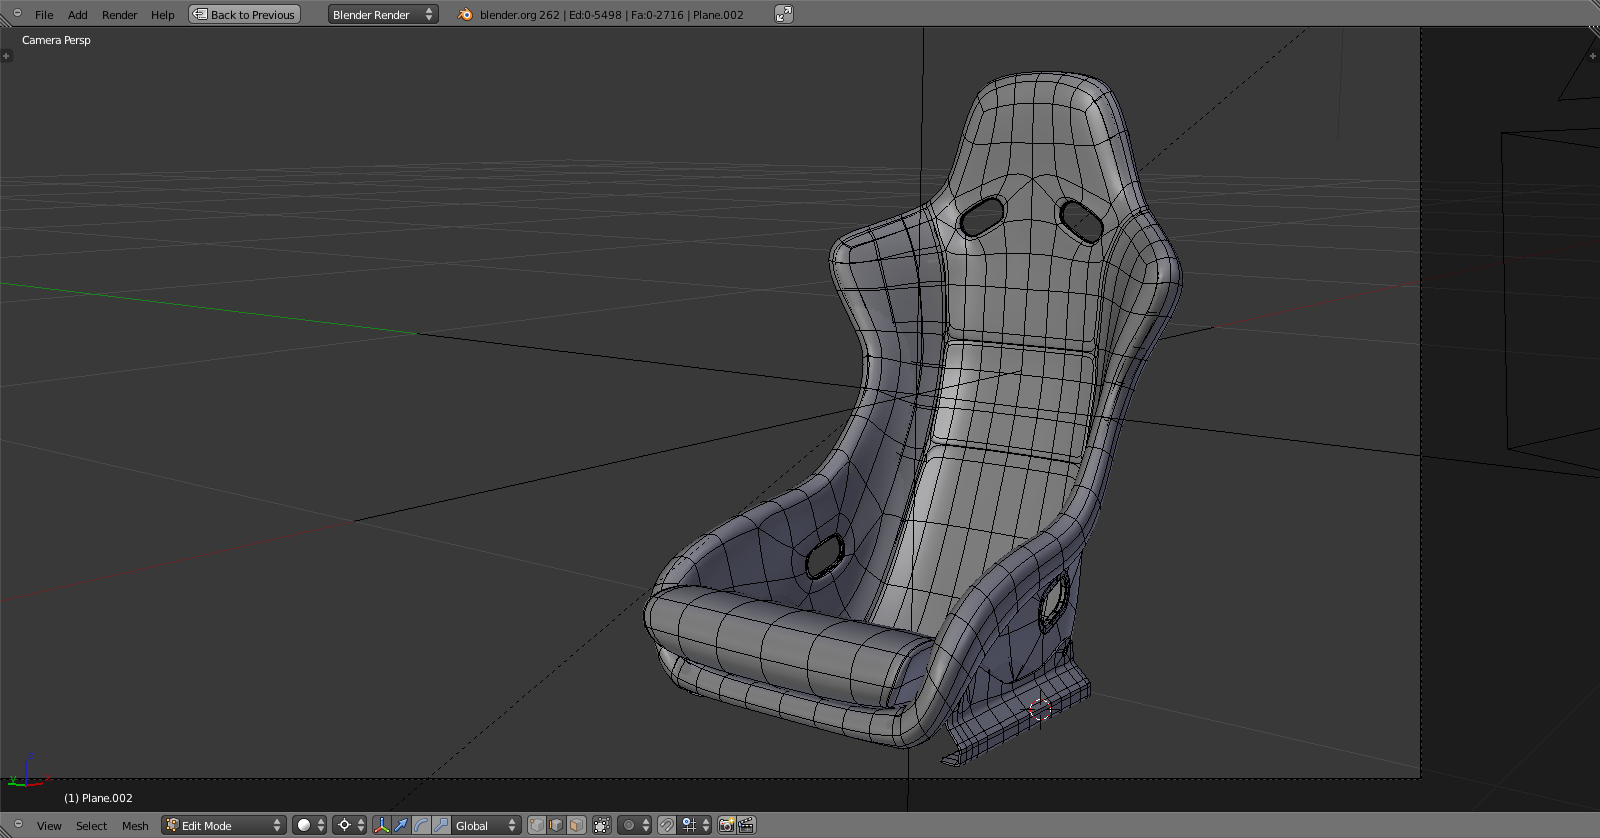The image size is (1600, 838).
Task: Enable the translate manipulator arrow
Action: (401, 825)
